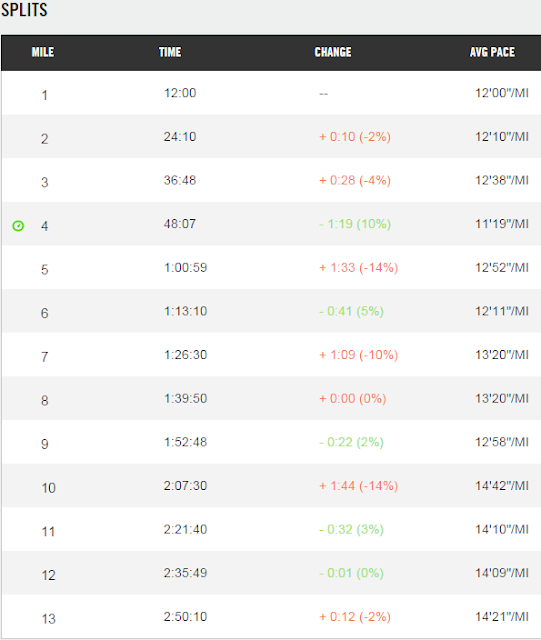Screen dimensions: 541x640
Task: Click the change value + 0:12 (-2%)
Action: click(x=355, y=617)
